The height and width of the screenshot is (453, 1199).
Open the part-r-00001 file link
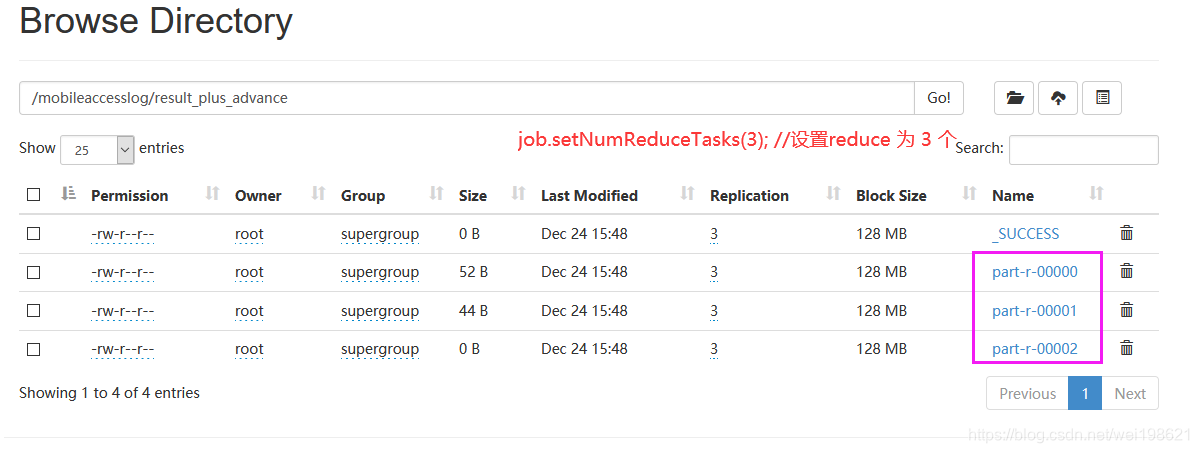click(1035, 311)
